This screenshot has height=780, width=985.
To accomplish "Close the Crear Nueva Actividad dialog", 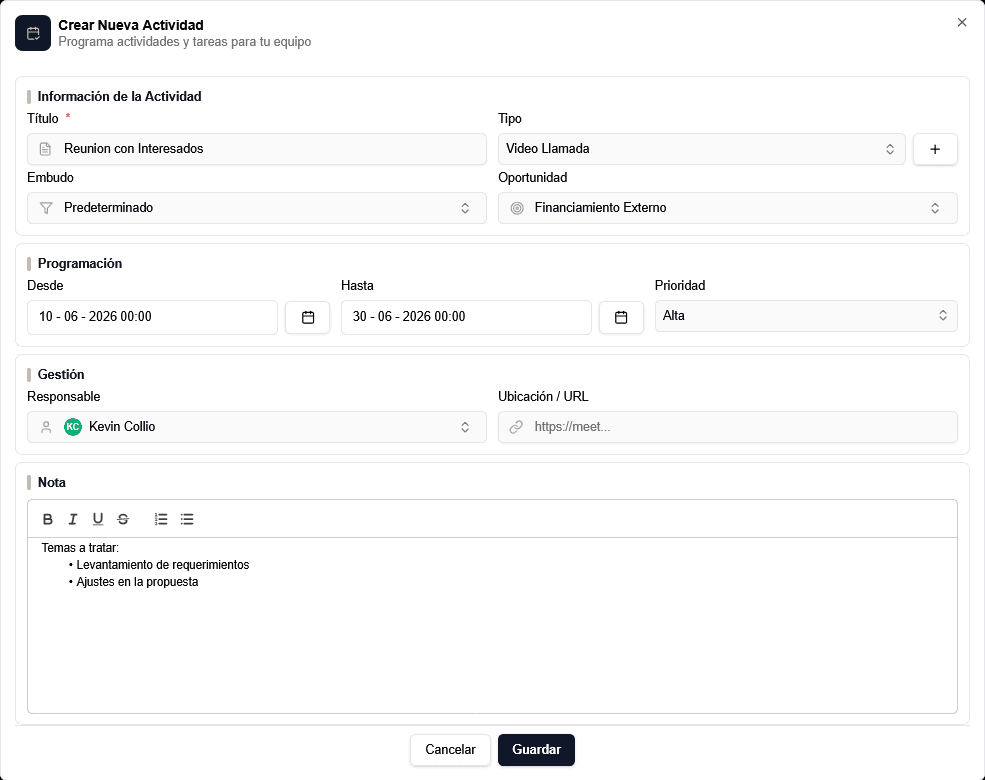I will click(962, 23).
